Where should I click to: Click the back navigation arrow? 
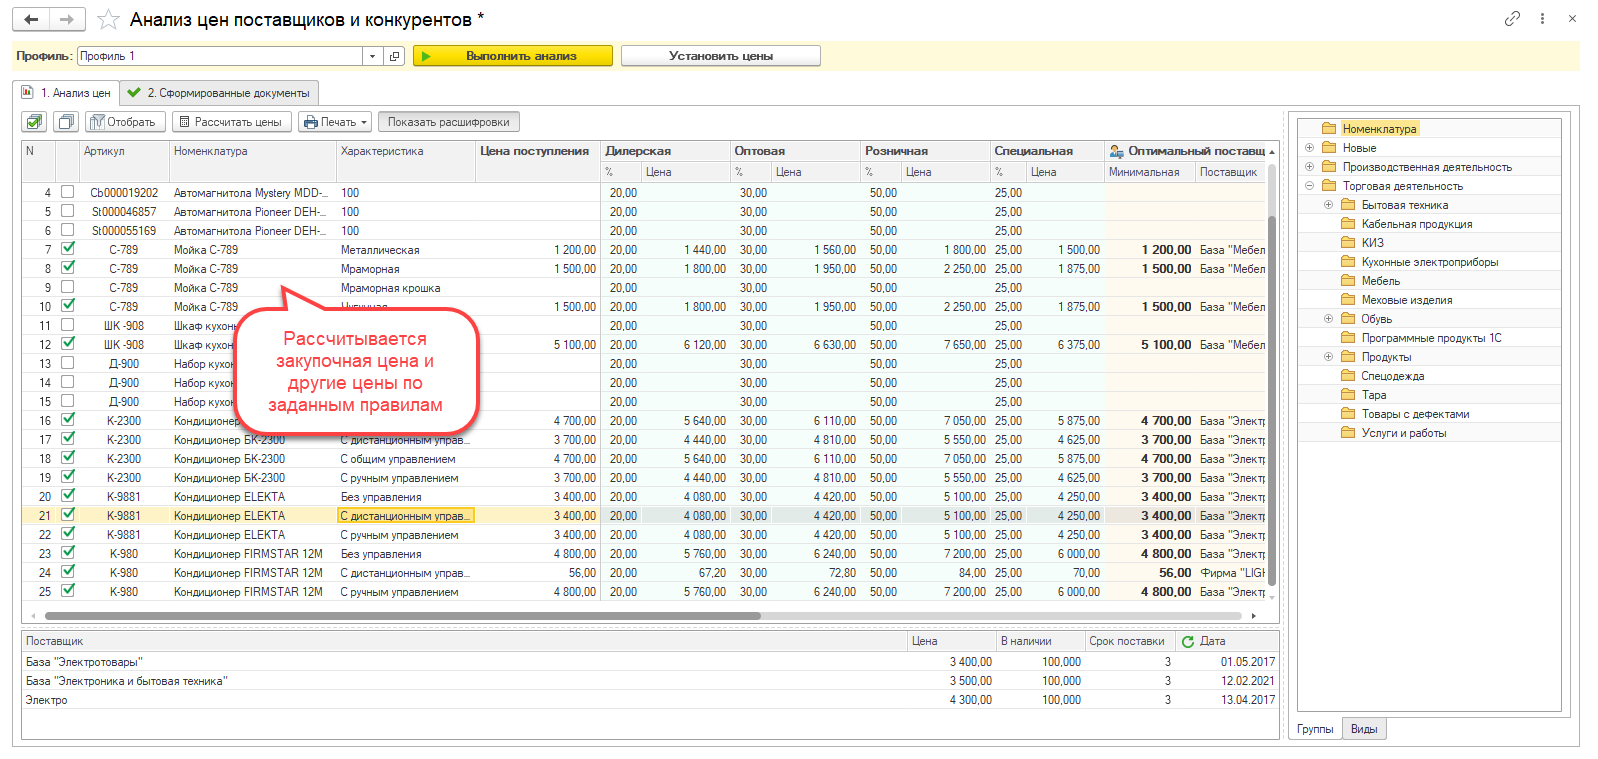point(31,19)
